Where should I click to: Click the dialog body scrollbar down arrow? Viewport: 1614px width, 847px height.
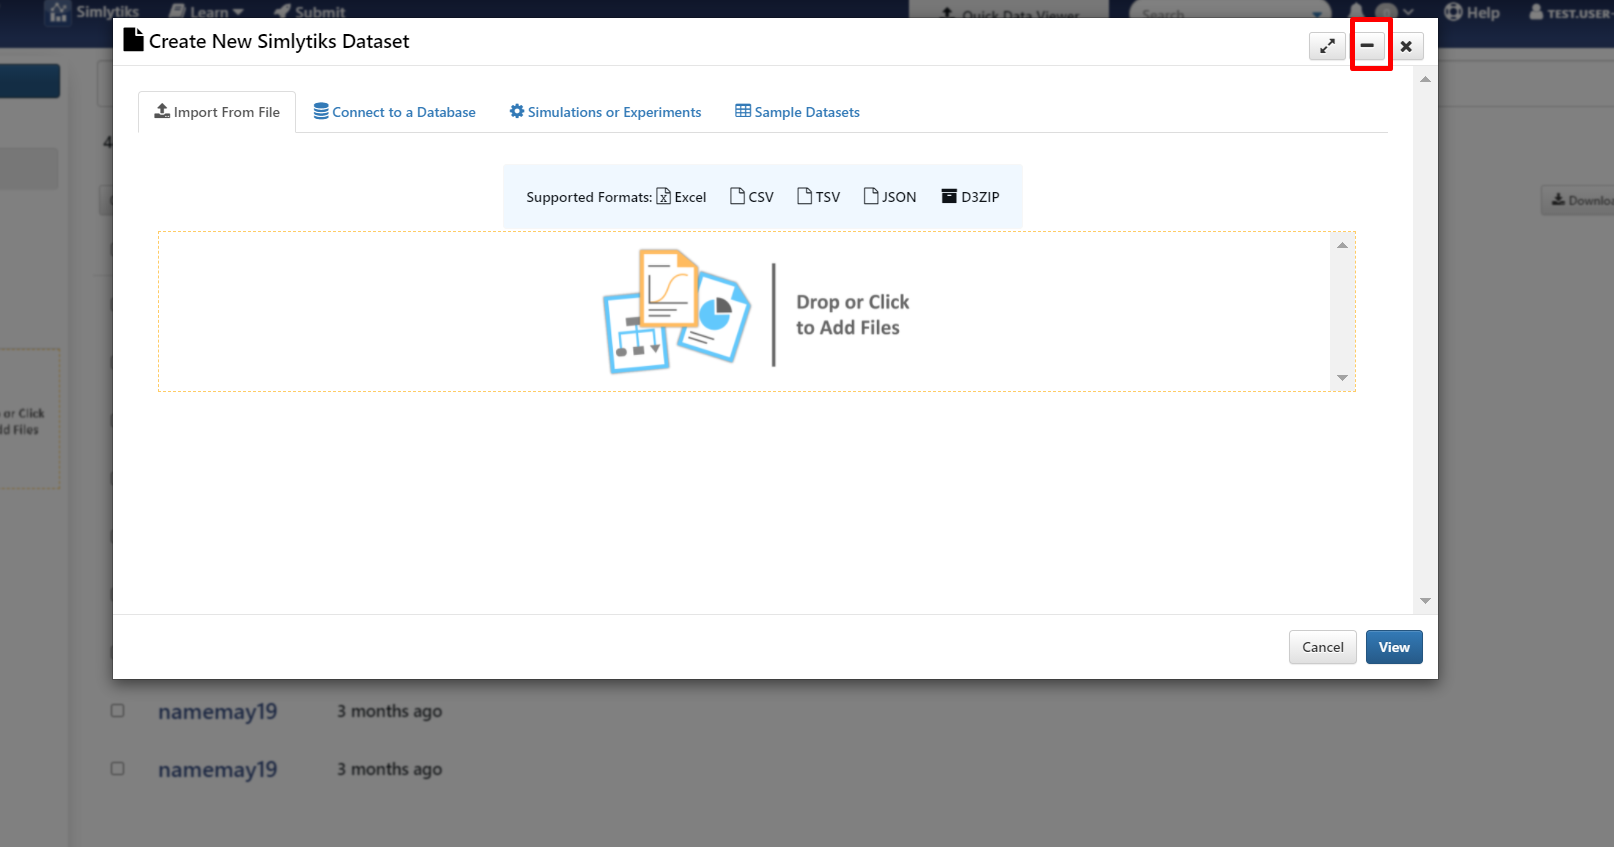1425,601
